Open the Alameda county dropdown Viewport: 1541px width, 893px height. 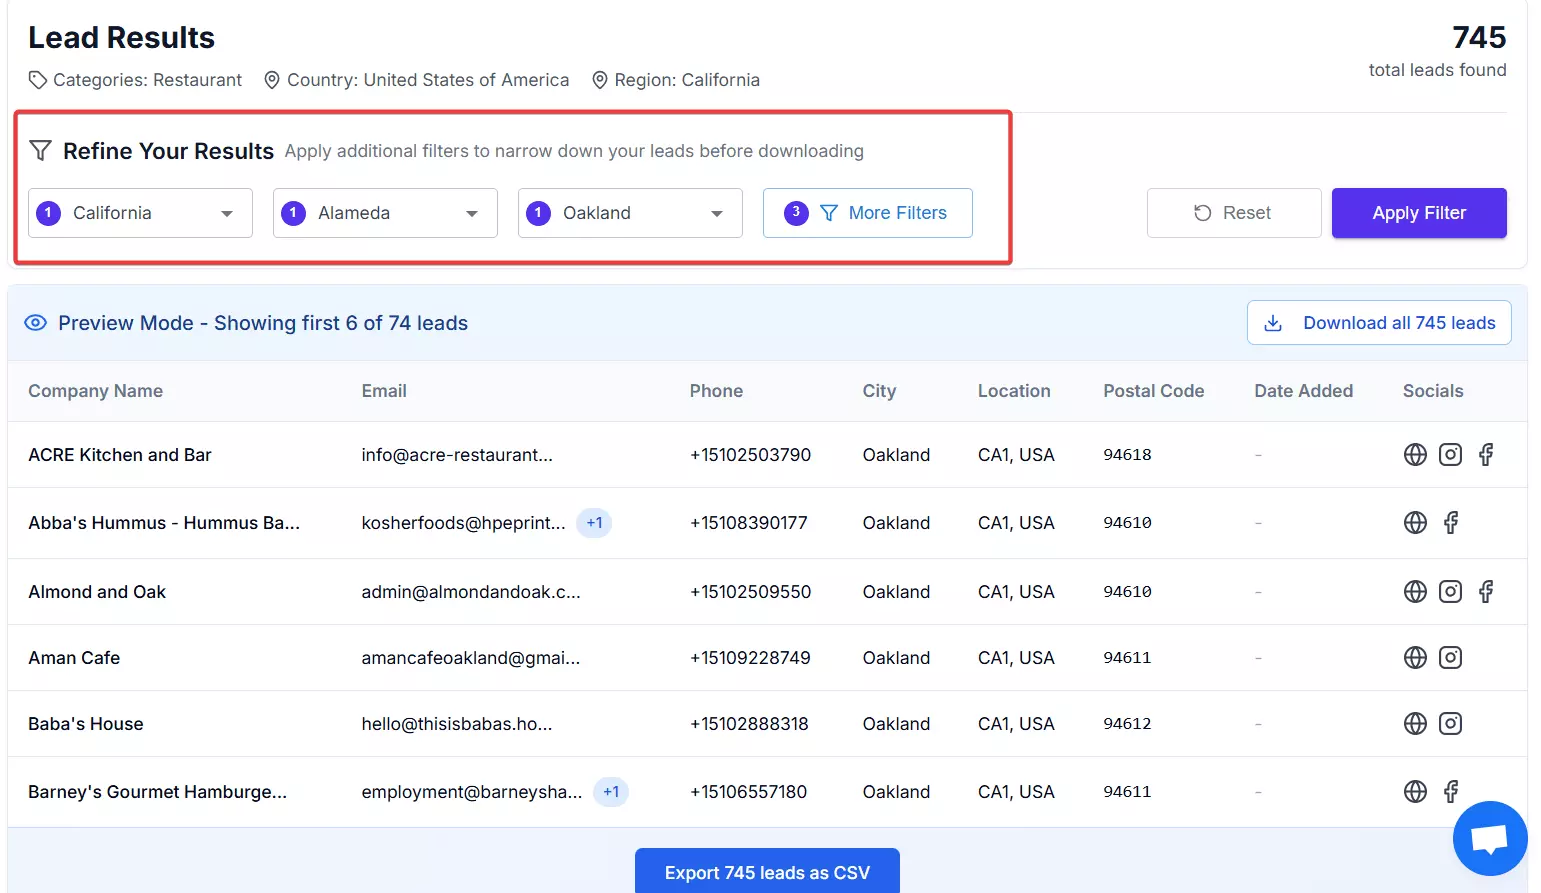[x=385, y=213]
